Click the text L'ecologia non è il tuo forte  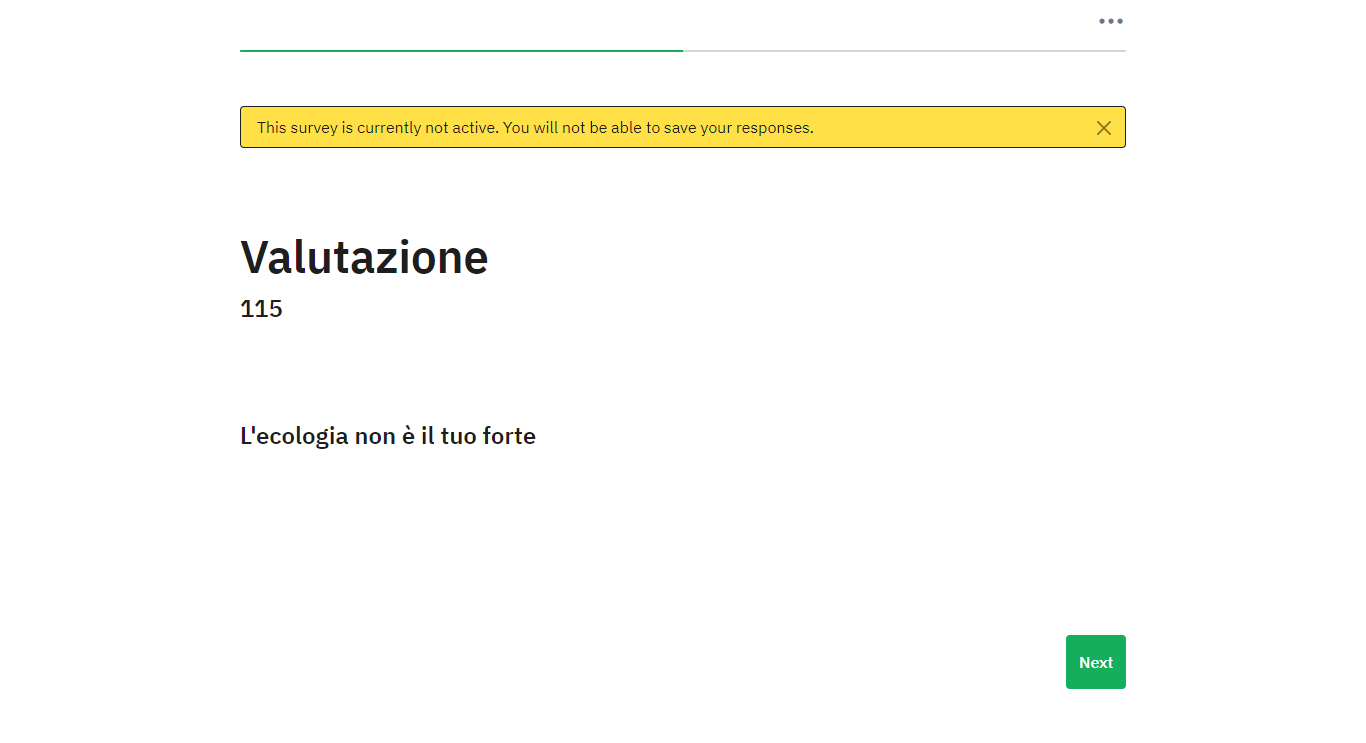(x=387, y=436)
